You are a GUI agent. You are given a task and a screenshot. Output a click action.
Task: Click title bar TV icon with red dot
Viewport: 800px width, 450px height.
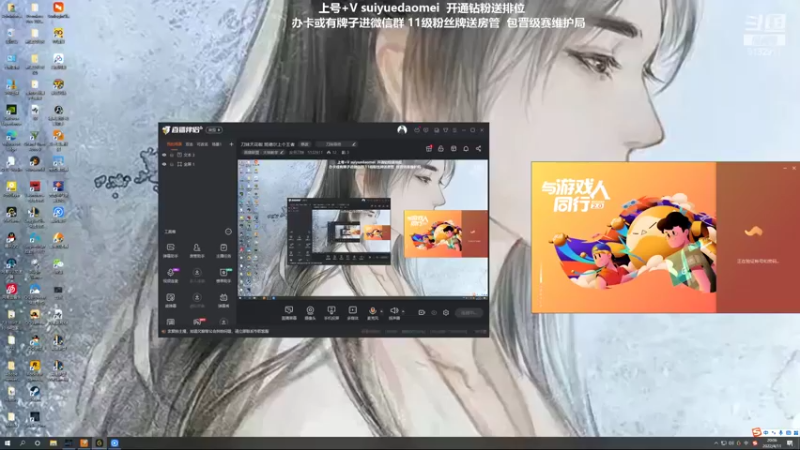click(x=417, y=130)
